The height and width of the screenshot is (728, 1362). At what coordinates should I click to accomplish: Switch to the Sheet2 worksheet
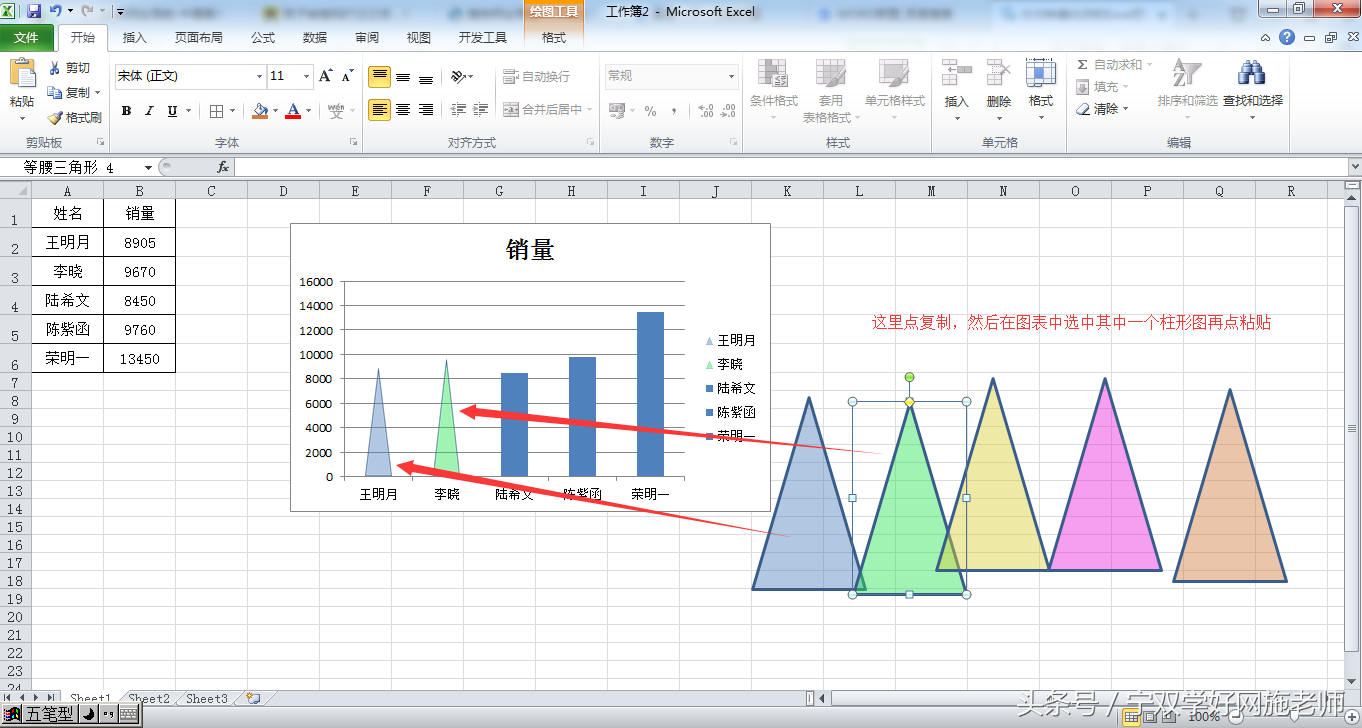point(149,699)
